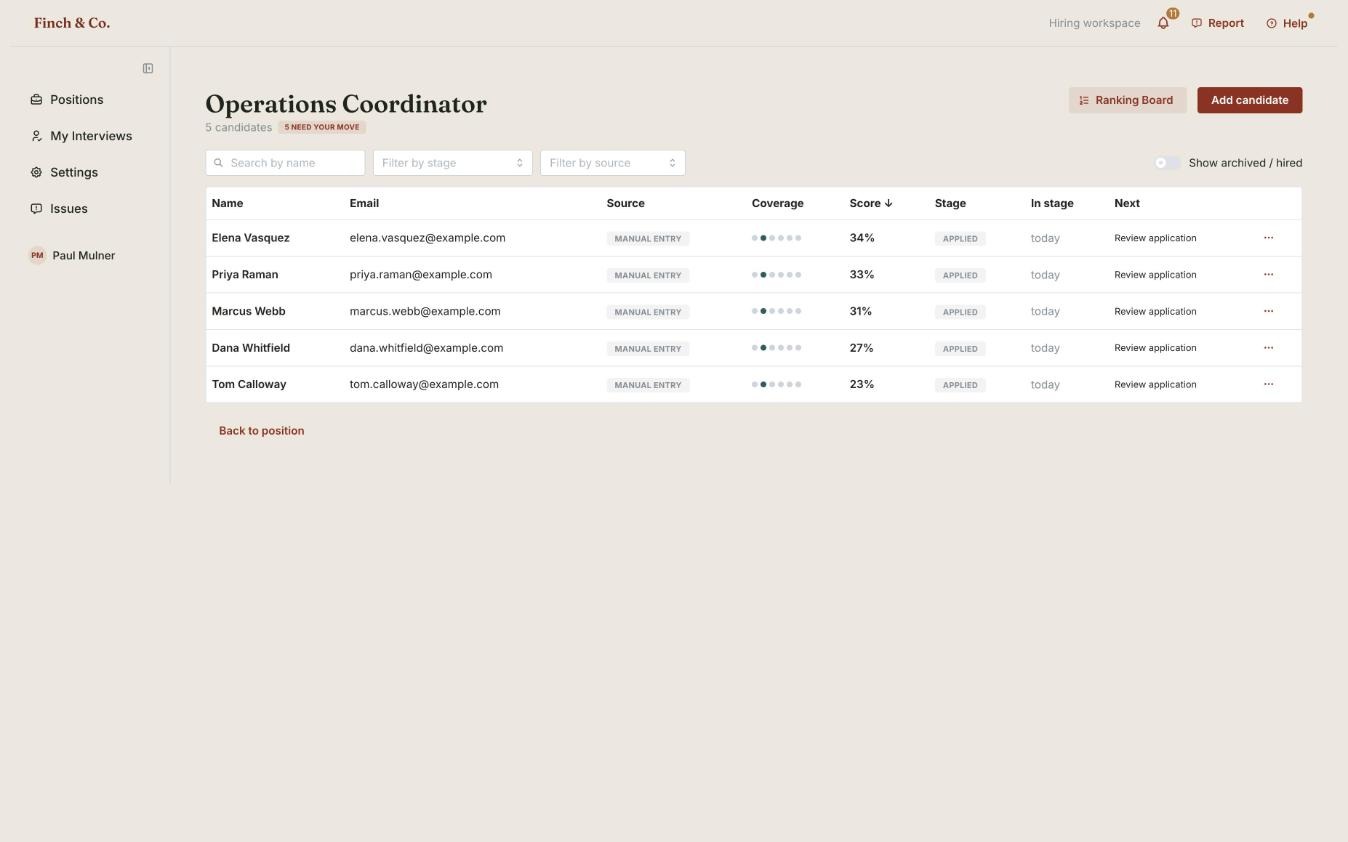Open row actions menu for Elena Vasquez
Image resolution: width=1348 pixels, height=842 pixels.
(x=1268, y=238)
